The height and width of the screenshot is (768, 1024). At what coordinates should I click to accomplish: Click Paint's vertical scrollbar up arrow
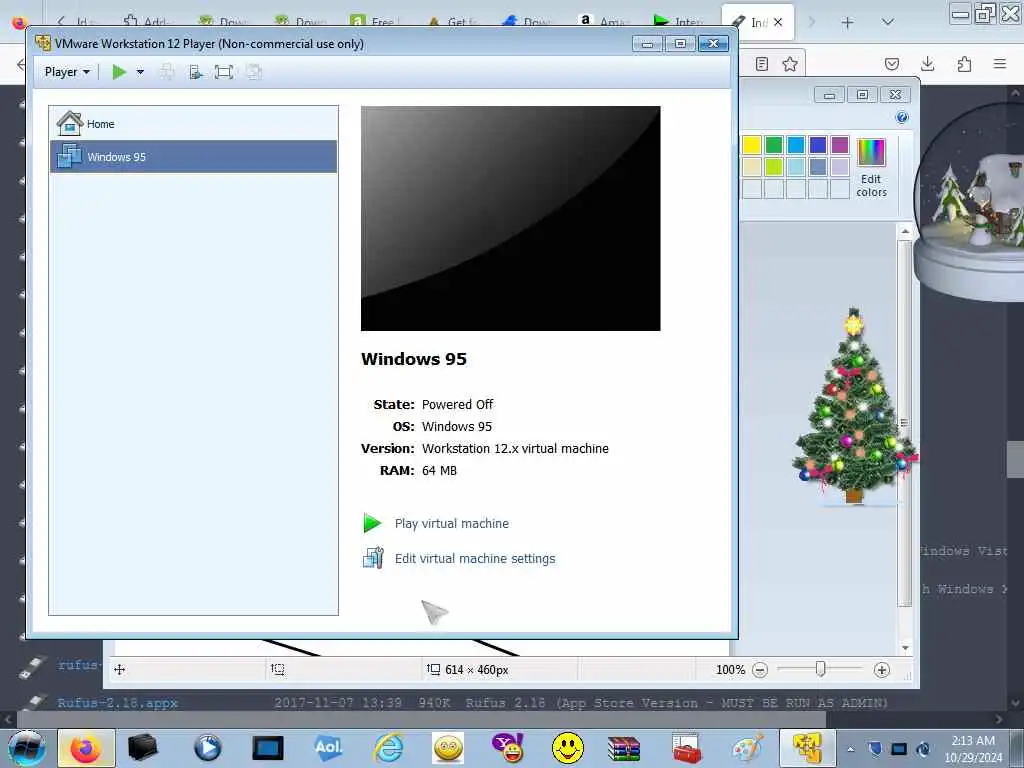click(x=905, y=231)
